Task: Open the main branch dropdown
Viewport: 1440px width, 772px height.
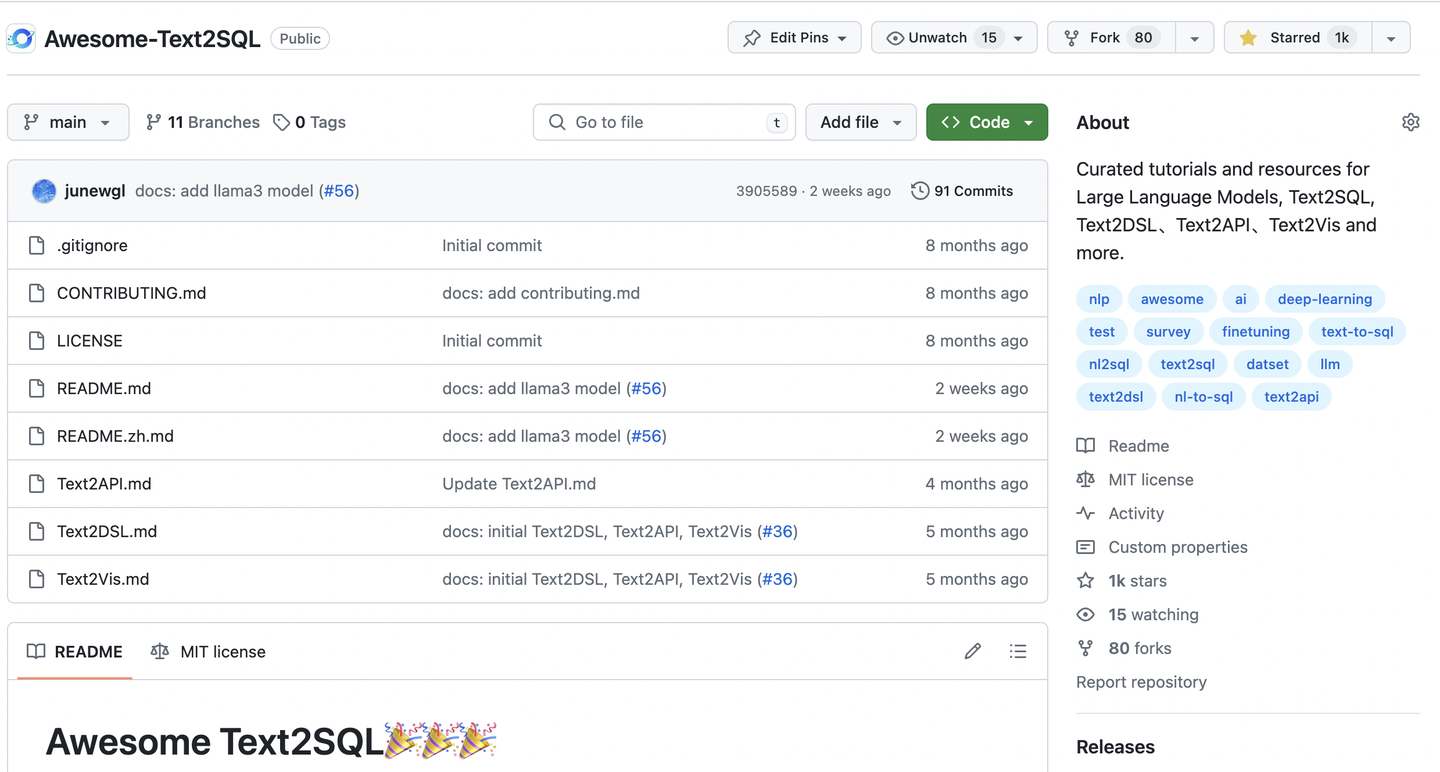Action: tap(68, 122)
